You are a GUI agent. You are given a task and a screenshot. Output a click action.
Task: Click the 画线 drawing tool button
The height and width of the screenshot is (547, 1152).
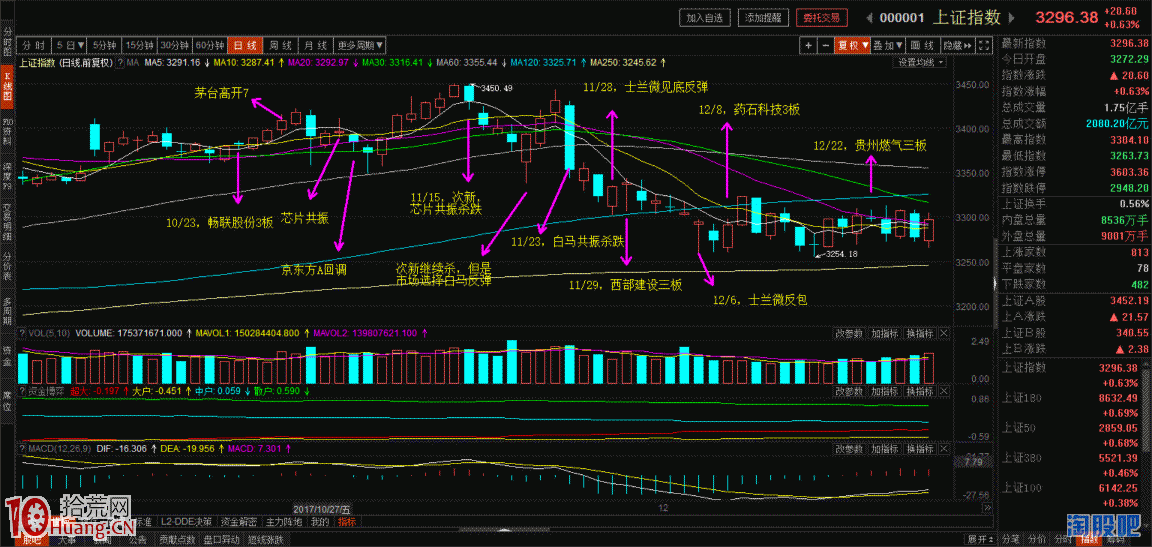(922, 46)
